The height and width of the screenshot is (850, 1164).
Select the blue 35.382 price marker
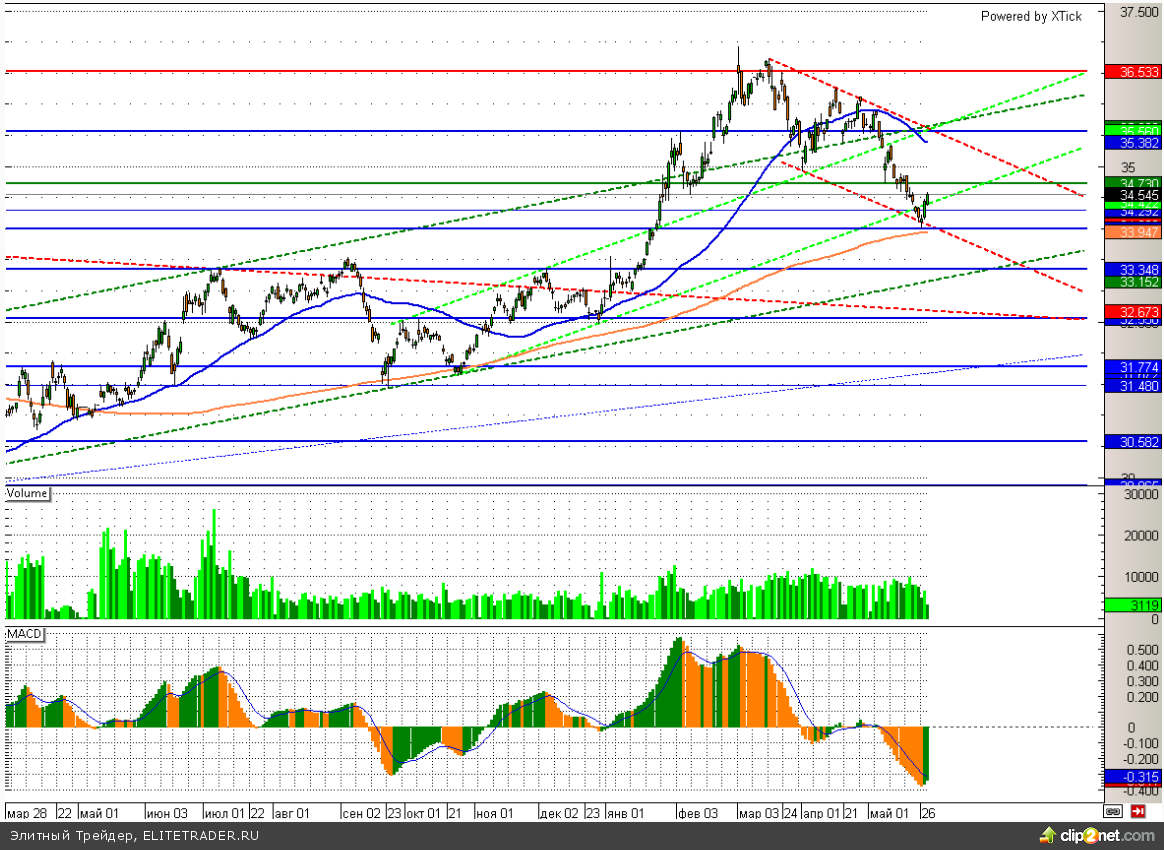pos(1133,143)
